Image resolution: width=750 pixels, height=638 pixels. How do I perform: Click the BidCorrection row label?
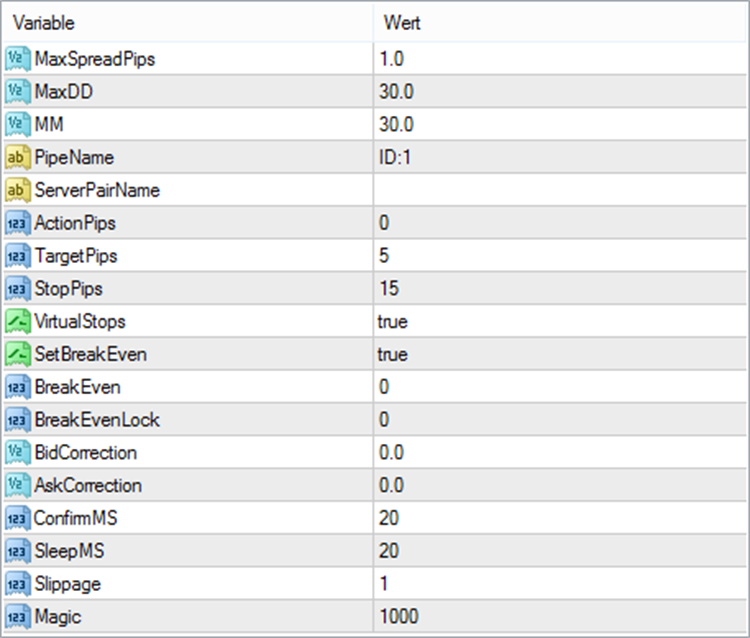point(86,452)
